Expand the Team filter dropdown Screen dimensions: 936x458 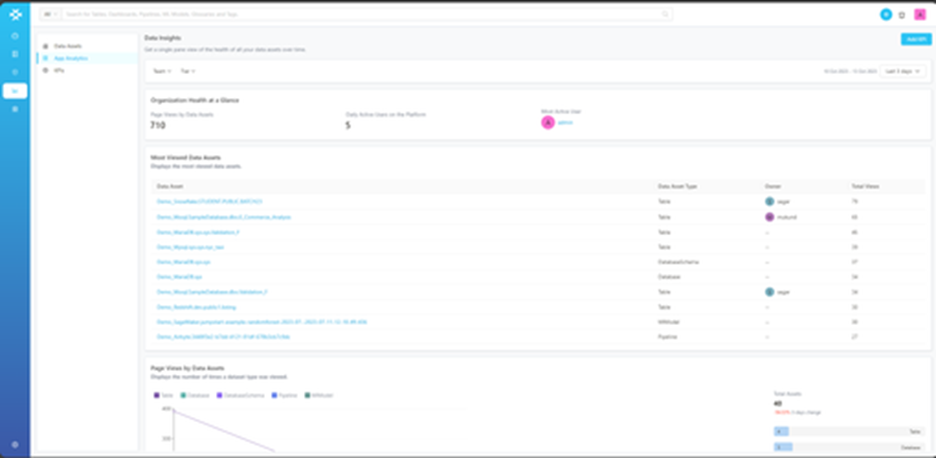(x=161, y=71)
